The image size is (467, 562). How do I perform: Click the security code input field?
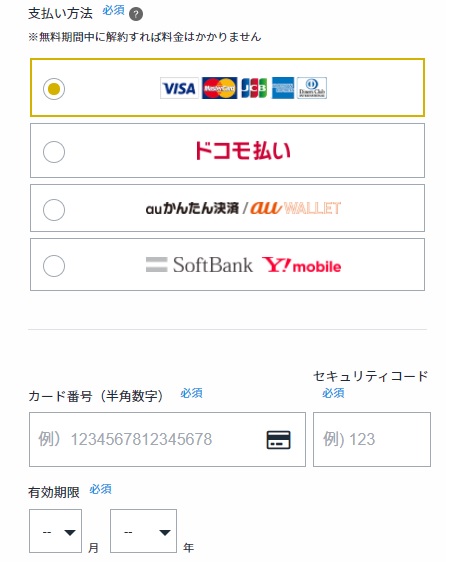372,439
